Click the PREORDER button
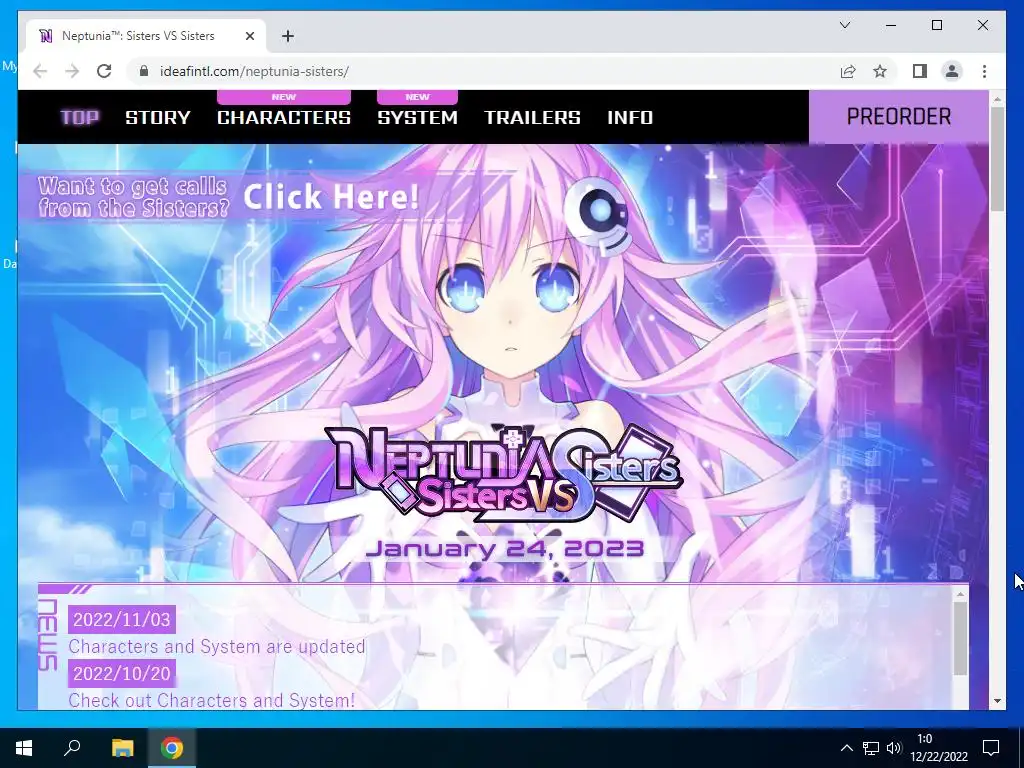Image resolution: width=1024 pixels, height=768 pixels. click(899, 117)
